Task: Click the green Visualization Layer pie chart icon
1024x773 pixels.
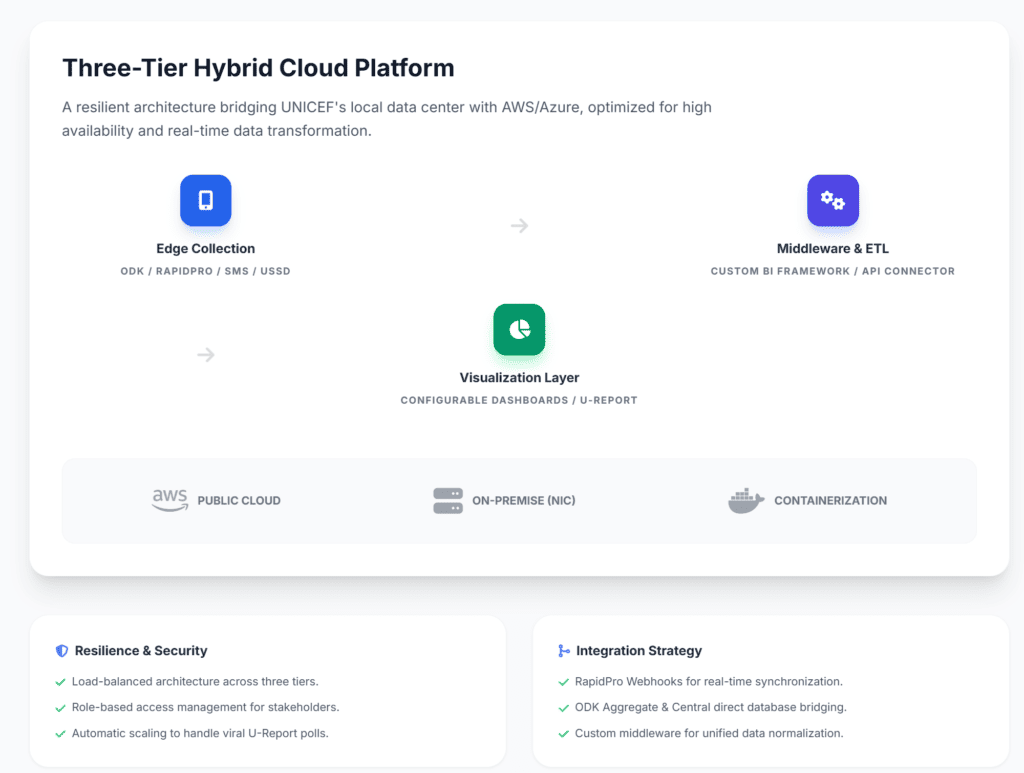Action: coord(519,329)
